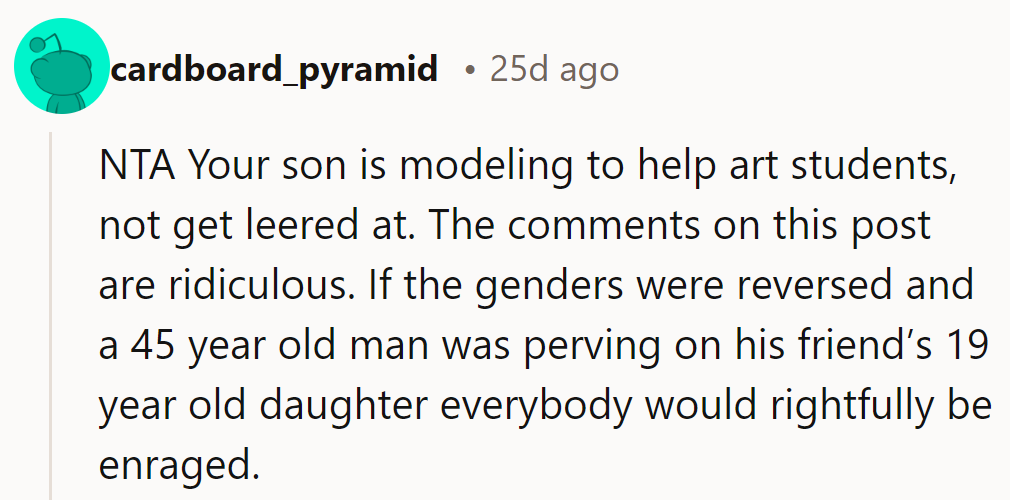The height and width of the screenshot is (500, 1010).
Task: Click the 25d ago timestamp
Action: [554, 70]
